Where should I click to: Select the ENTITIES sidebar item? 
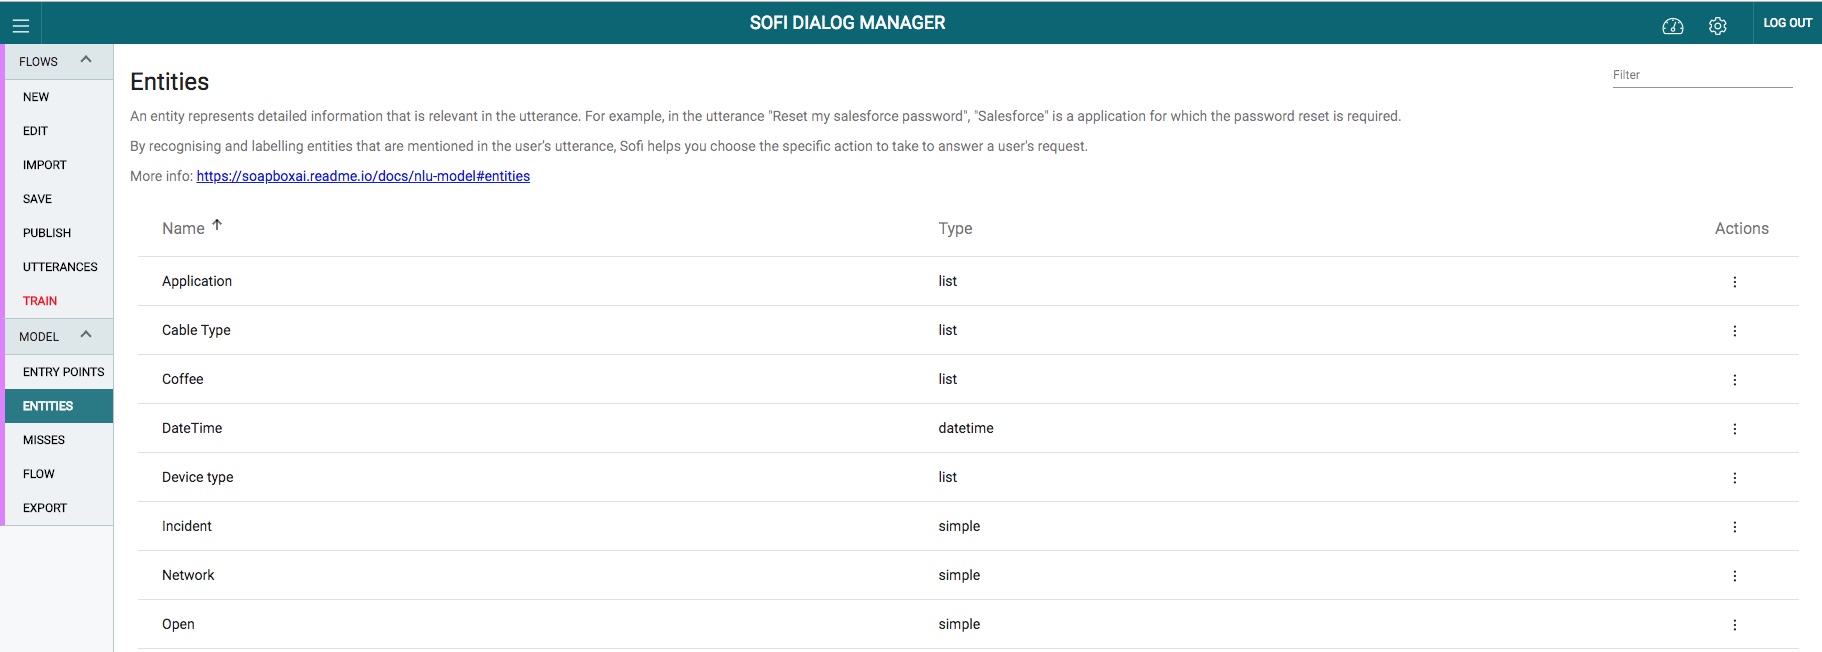pos(59,406)
